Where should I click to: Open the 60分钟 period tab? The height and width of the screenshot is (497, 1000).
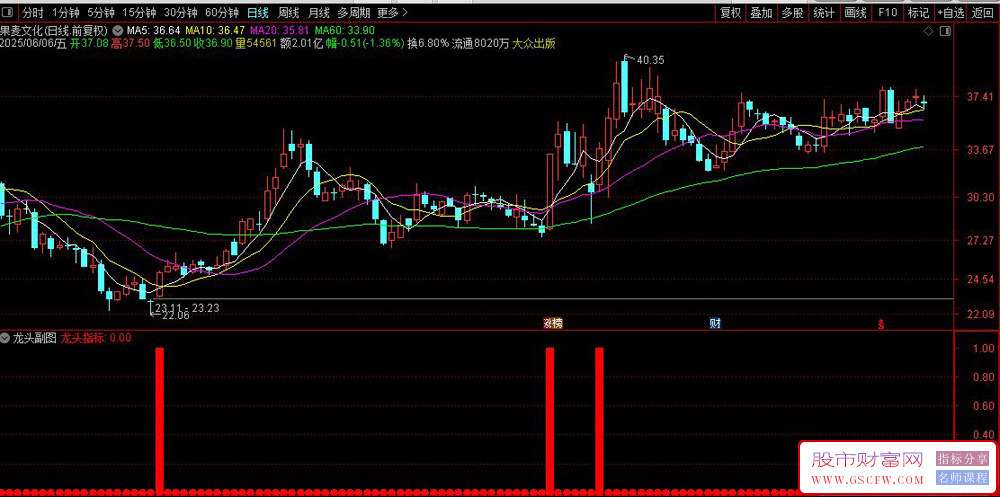pos(222,12)
